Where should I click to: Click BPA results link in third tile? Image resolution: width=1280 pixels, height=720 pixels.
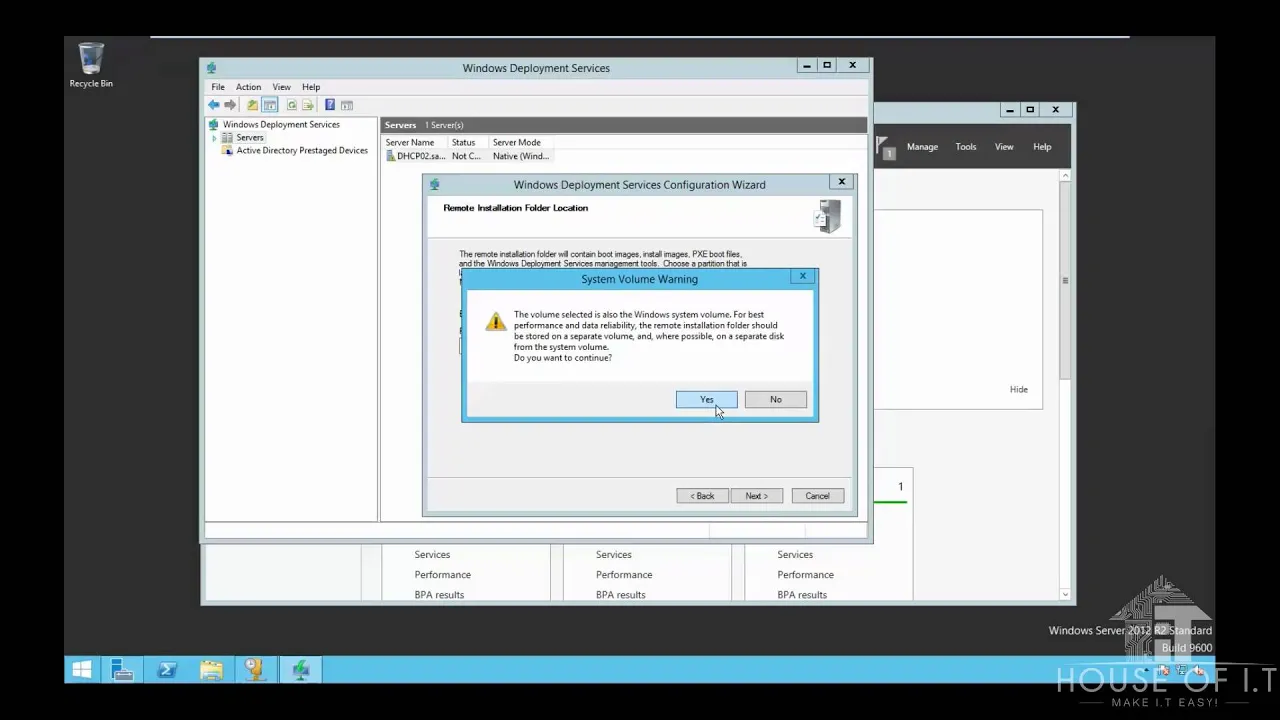pyautogui.click(x=802, y=595)
